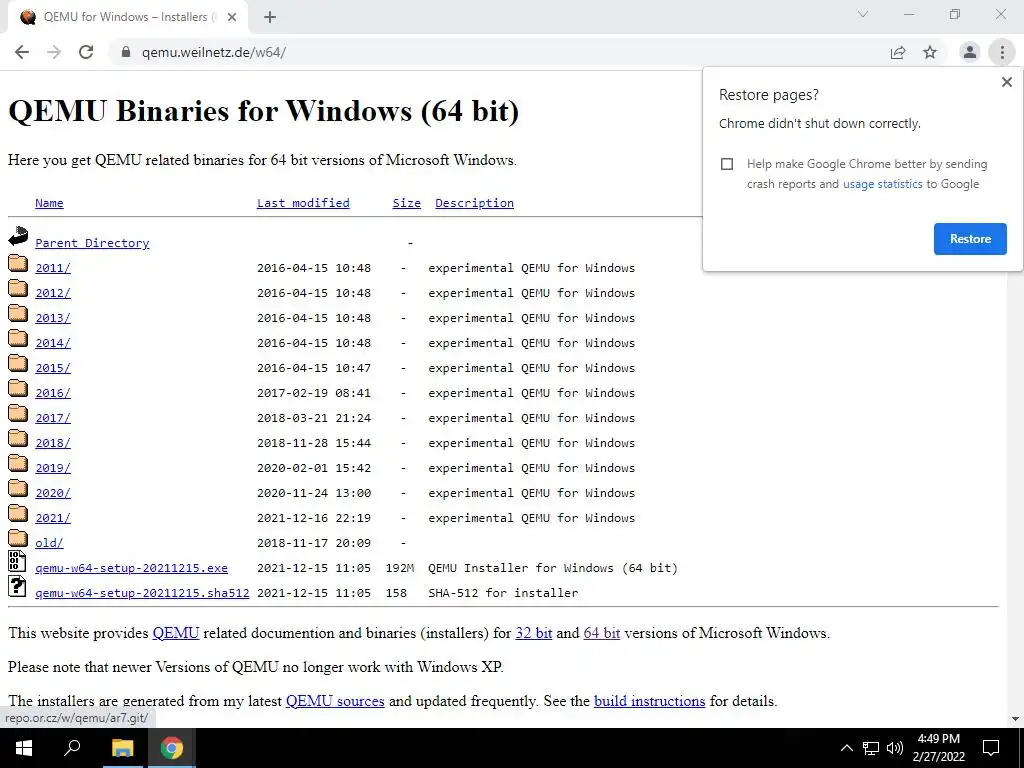Viewport: 1024px width, 768px height.
Task: Follow the QEMU link in website description
Action: [x=176, y=633]
